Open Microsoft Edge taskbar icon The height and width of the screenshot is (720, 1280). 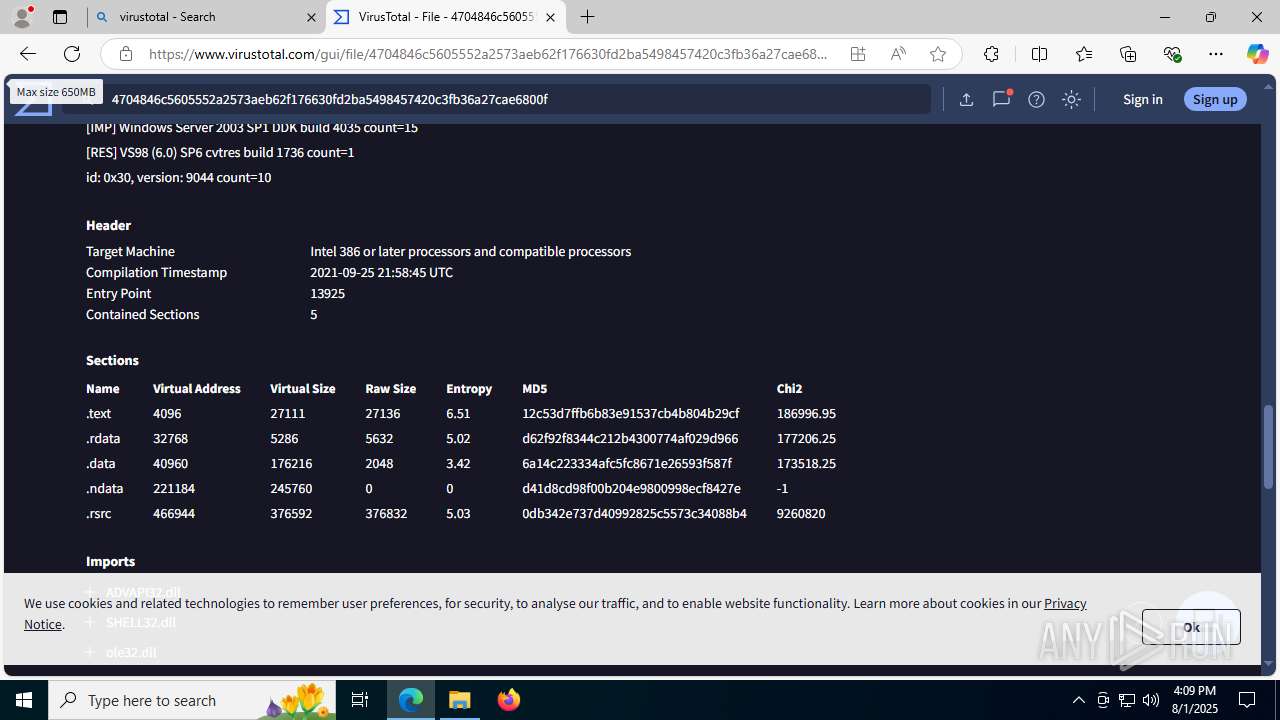click(411, 700)
